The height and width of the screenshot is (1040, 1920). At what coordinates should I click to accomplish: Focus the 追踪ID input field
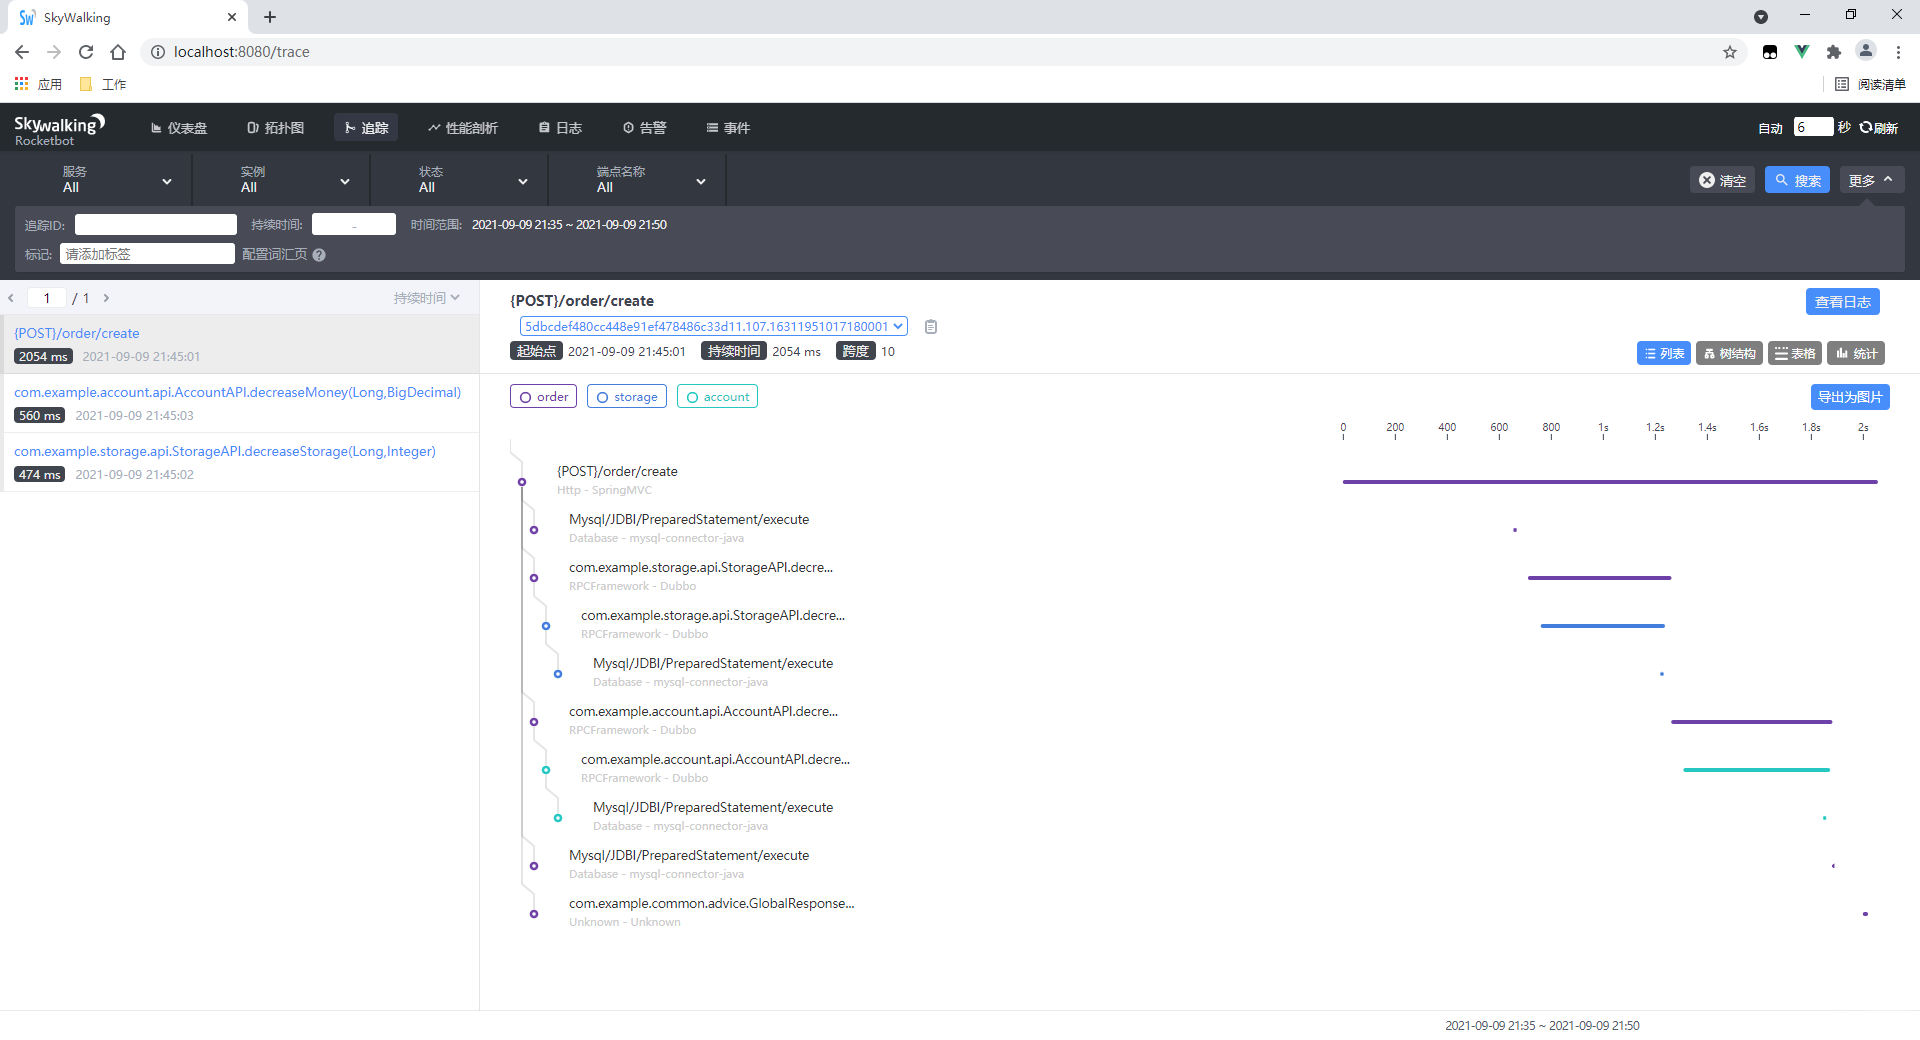156,225
